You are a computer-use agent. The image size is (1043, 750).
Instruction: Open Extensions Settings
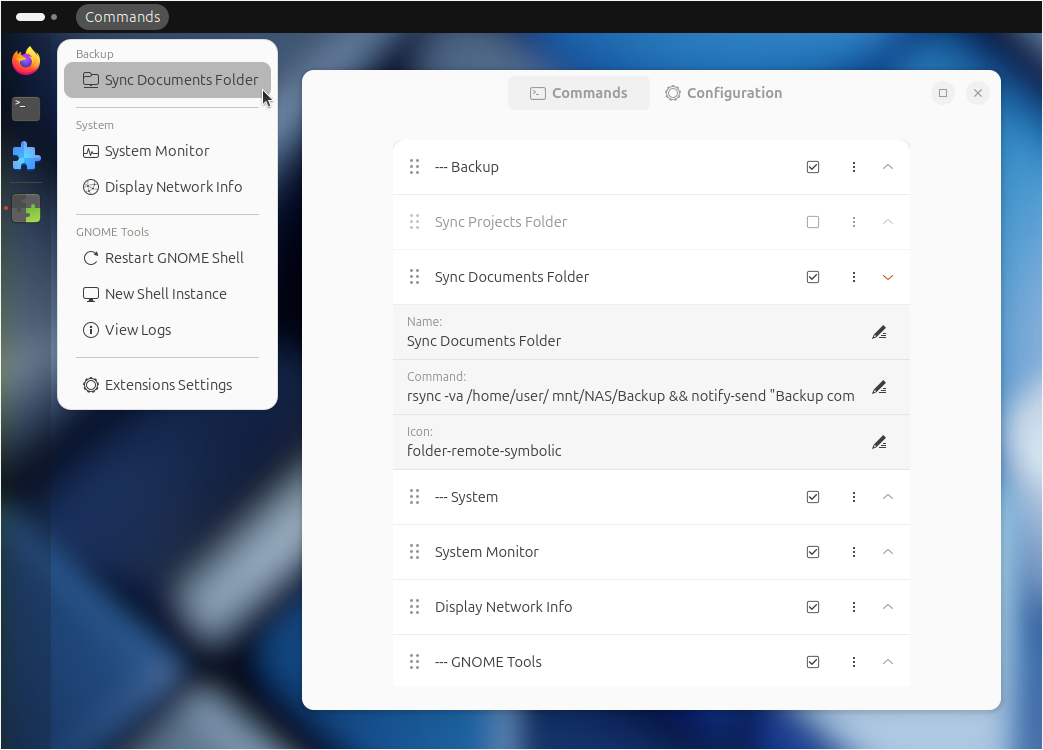pyautogui.click(x=166, y=384)
